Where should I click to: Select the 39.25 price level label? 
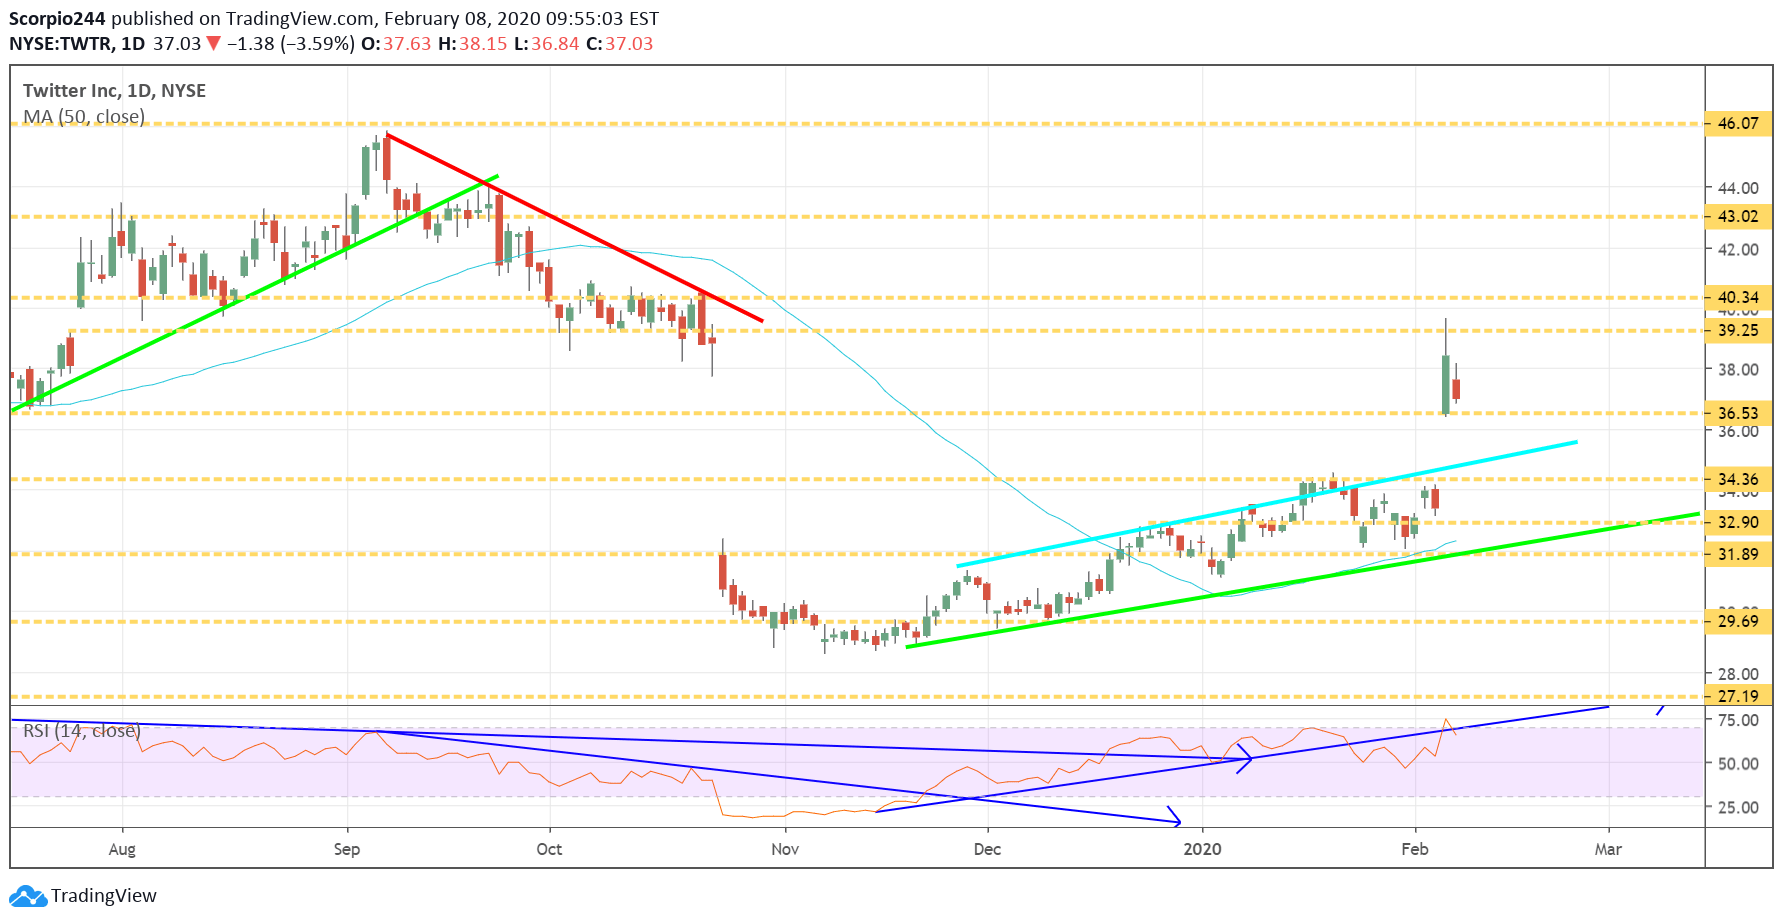pyautogui.click(x=1738, y=331)
